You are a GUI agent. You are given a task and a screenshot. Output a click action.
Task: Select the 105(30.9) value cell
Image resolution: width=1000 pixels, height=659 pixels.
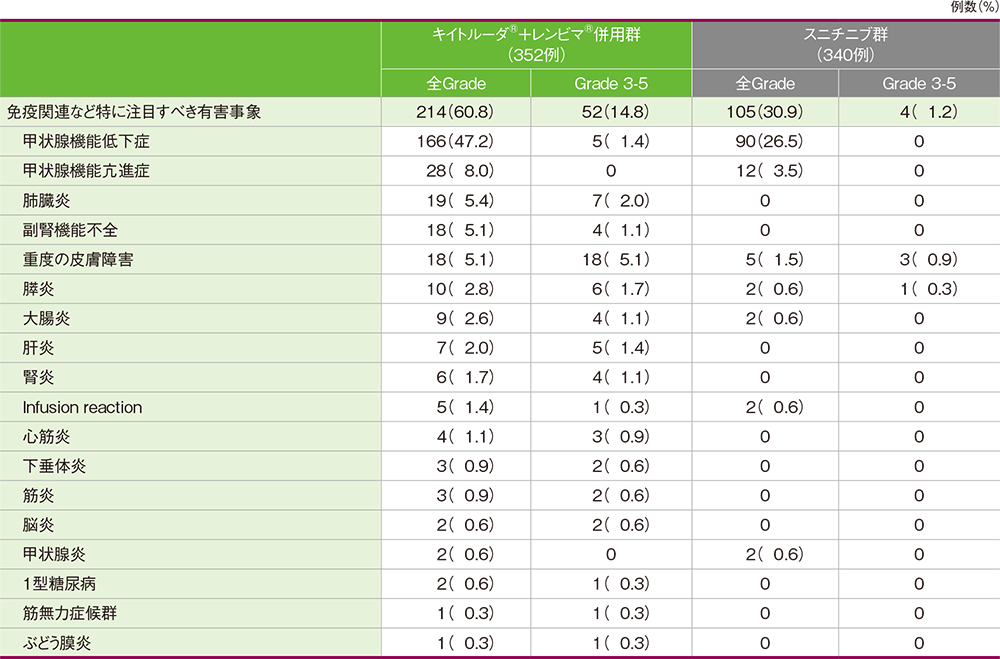click(x=765, y=113)
